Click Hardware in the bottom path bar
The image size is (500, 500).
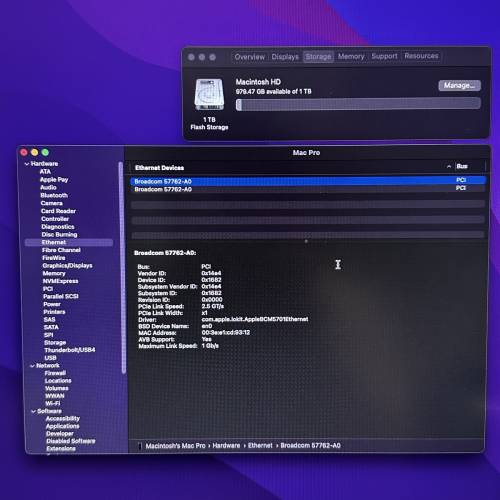pos(226,446)
